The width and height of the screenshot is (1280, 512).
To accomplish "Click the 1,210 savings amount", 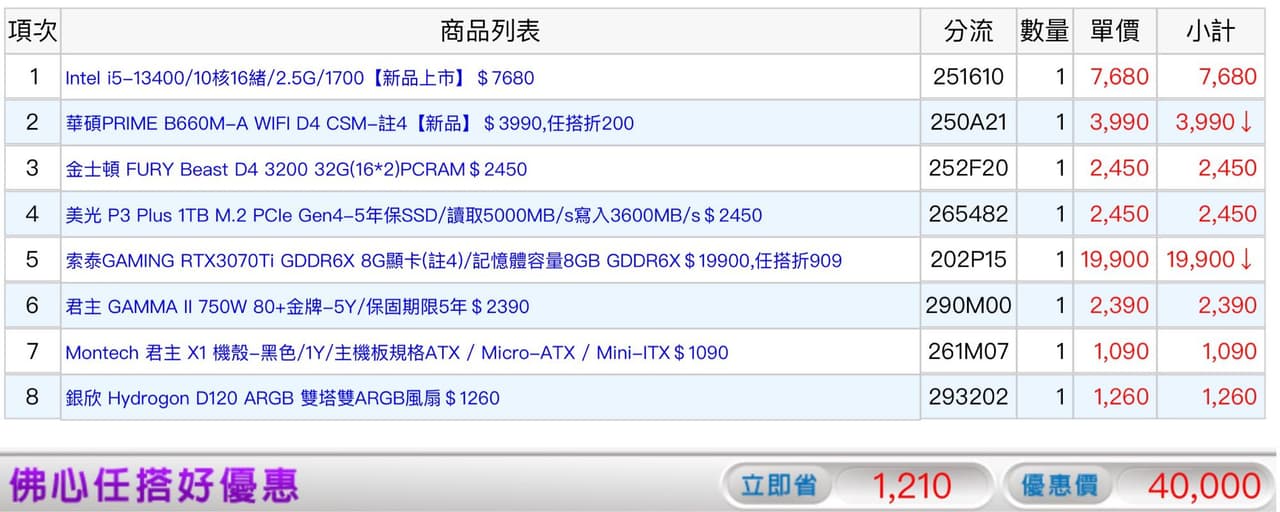I will pyautogui.click(x=911, y=486).
